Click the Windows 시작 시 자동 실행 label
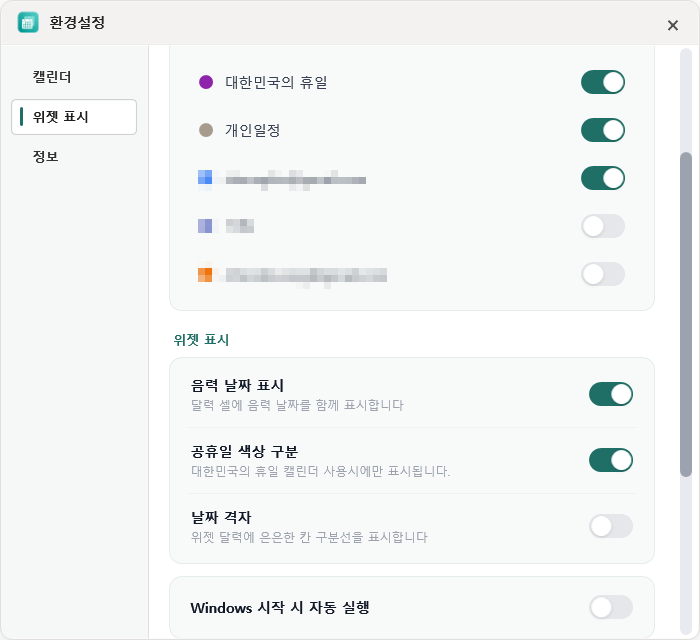The height and width of the screenshot is (640, 700). tap(280, 608)
